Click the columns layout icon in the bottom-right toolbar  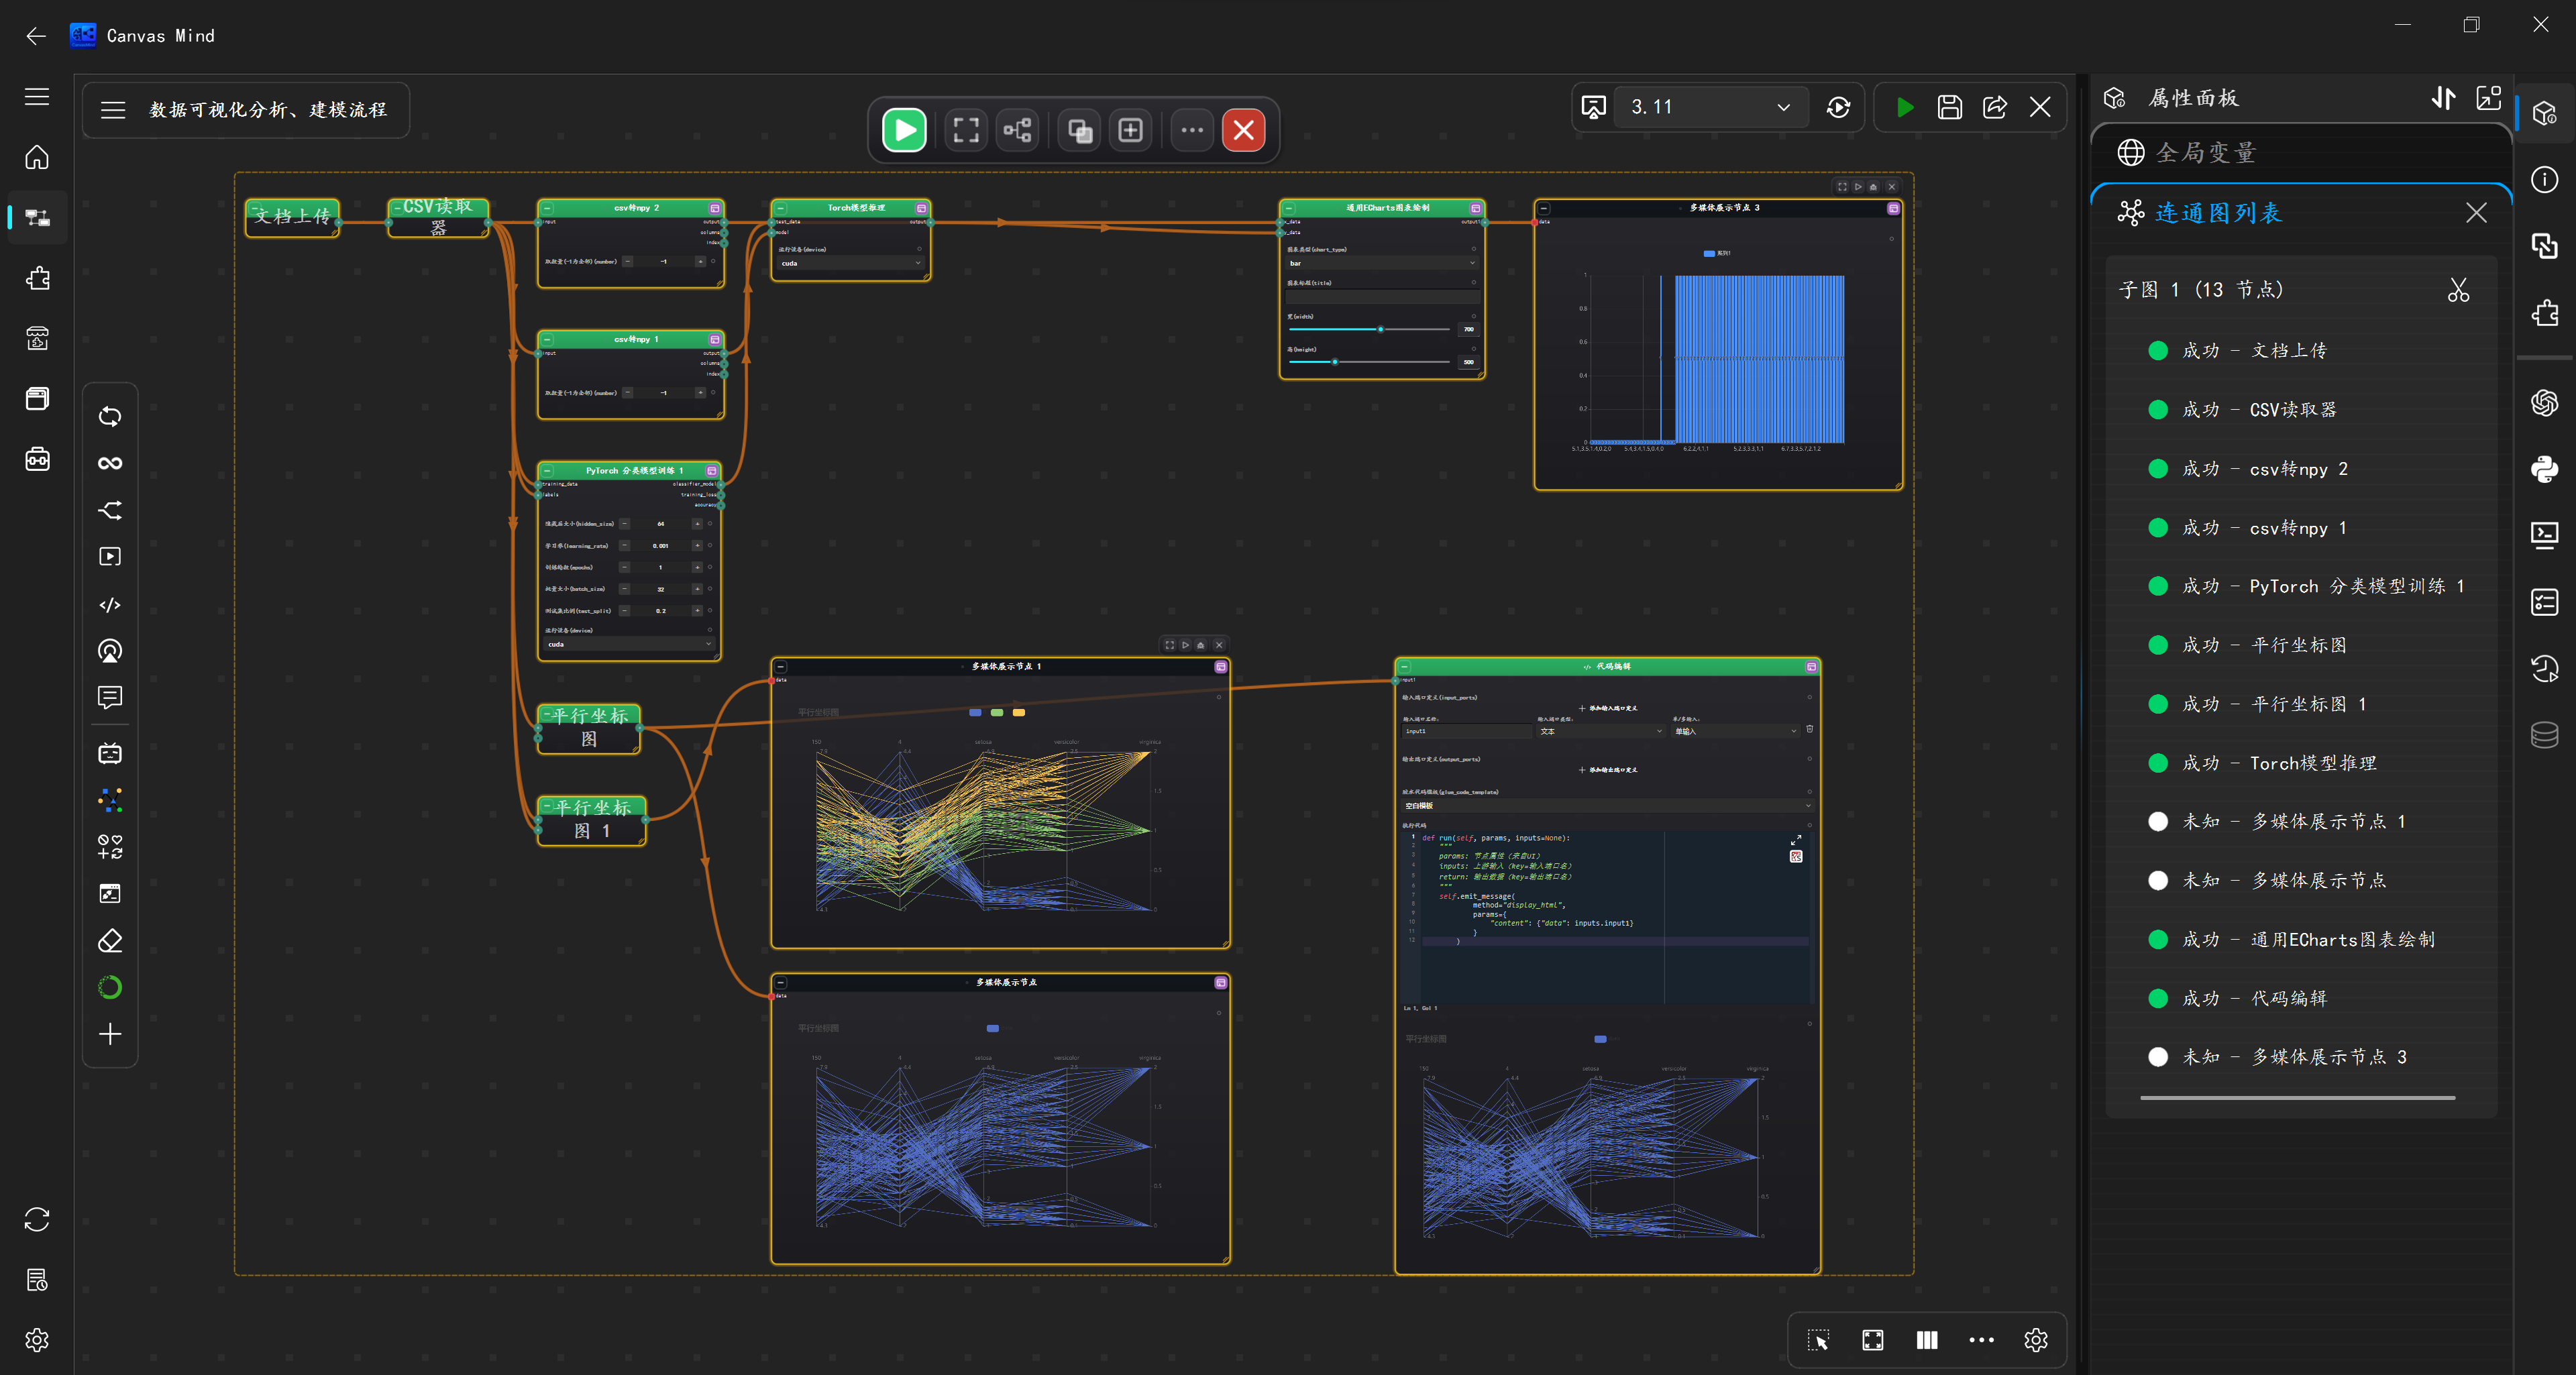pos(1927,1340)
